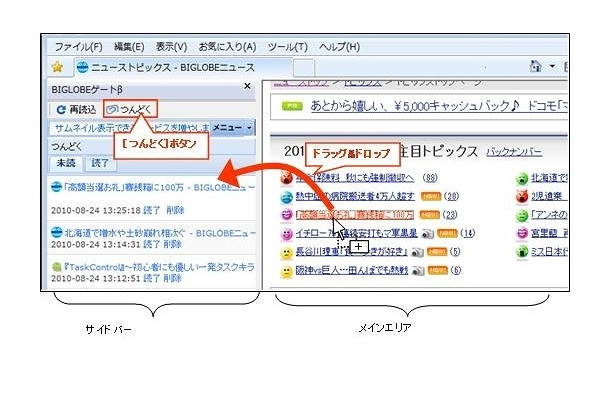This screenshot has width=610, height=400.
Task: Click 削除 for the 13:25:18 entry
Action: (x=175, y=210)
